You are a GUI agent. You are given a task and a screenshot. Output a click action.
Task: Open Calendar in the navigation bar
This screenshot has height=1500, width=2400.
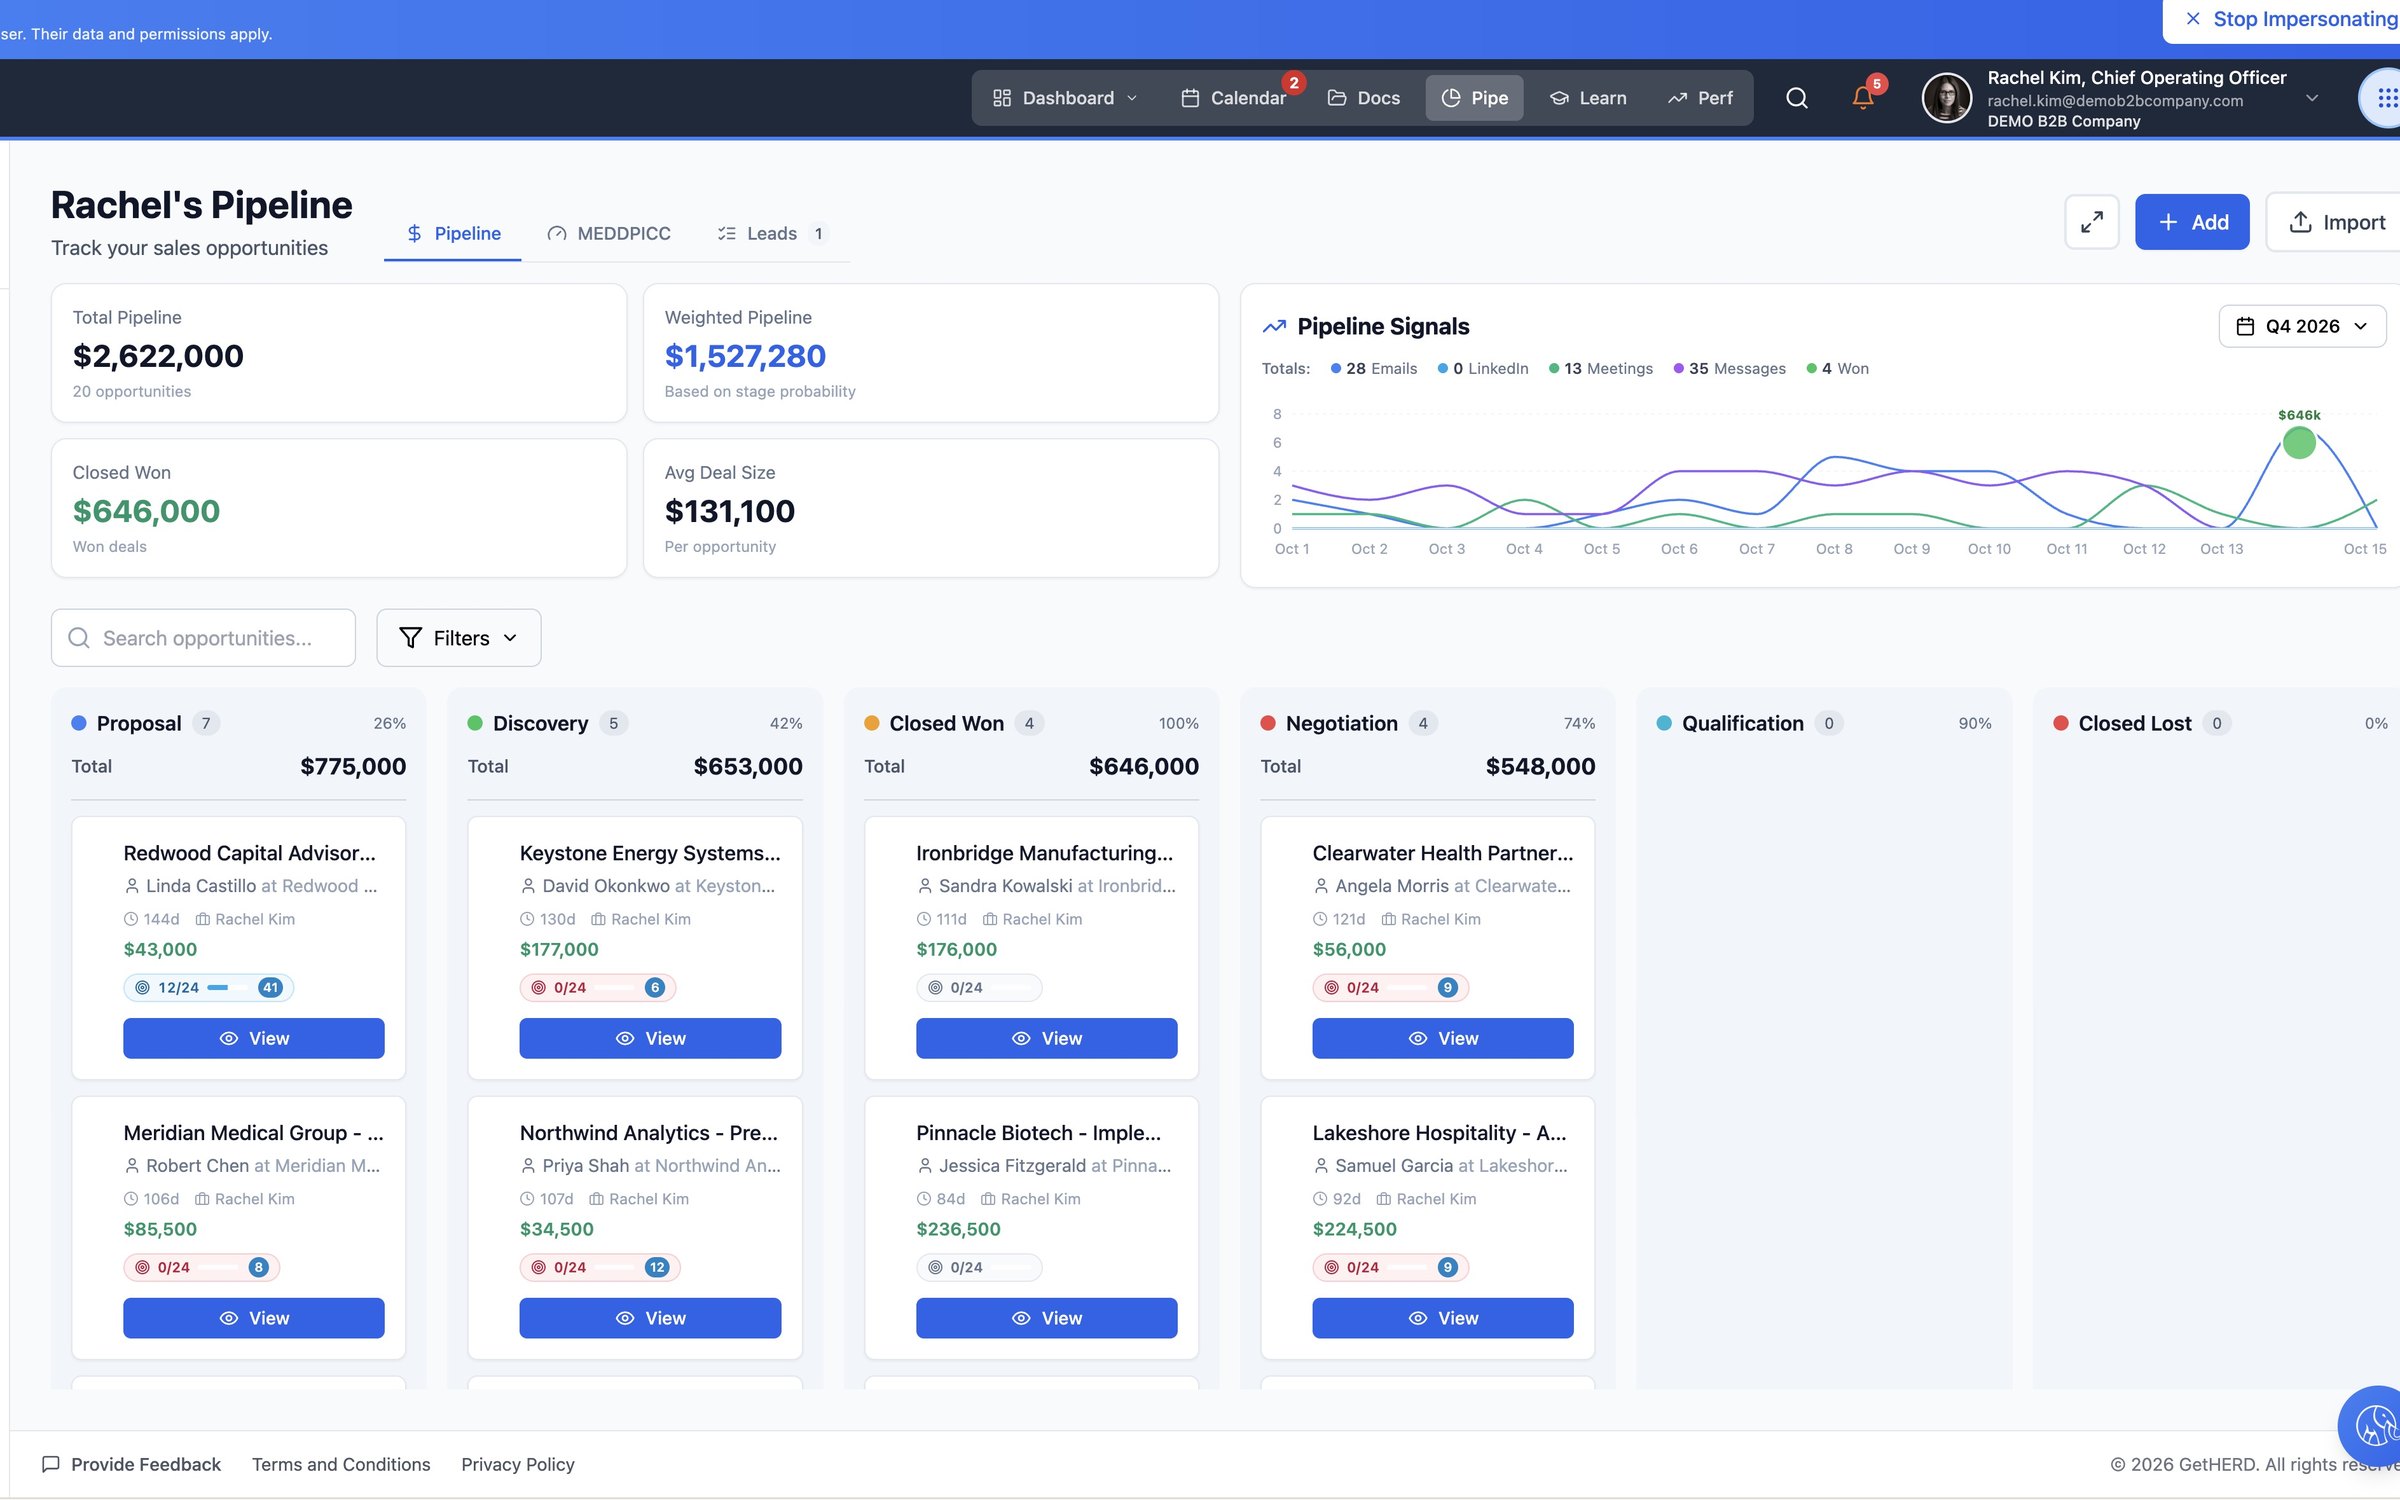point(1234,98)
